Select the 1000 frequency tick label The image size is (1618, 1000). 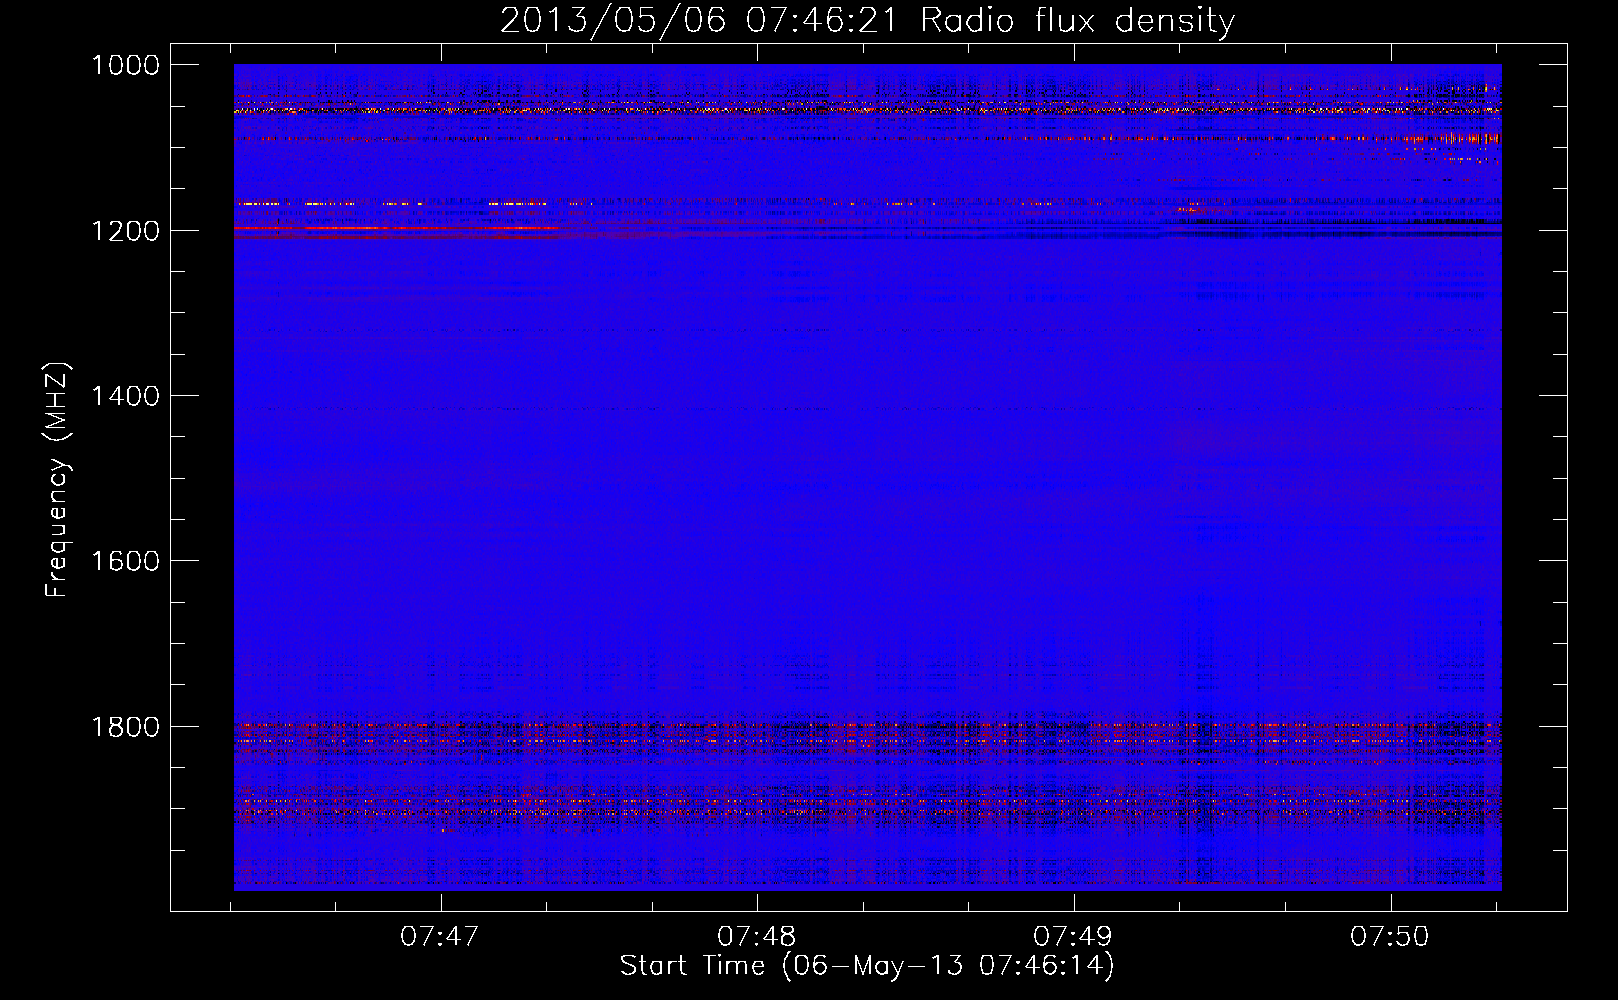tap(125, 65)
